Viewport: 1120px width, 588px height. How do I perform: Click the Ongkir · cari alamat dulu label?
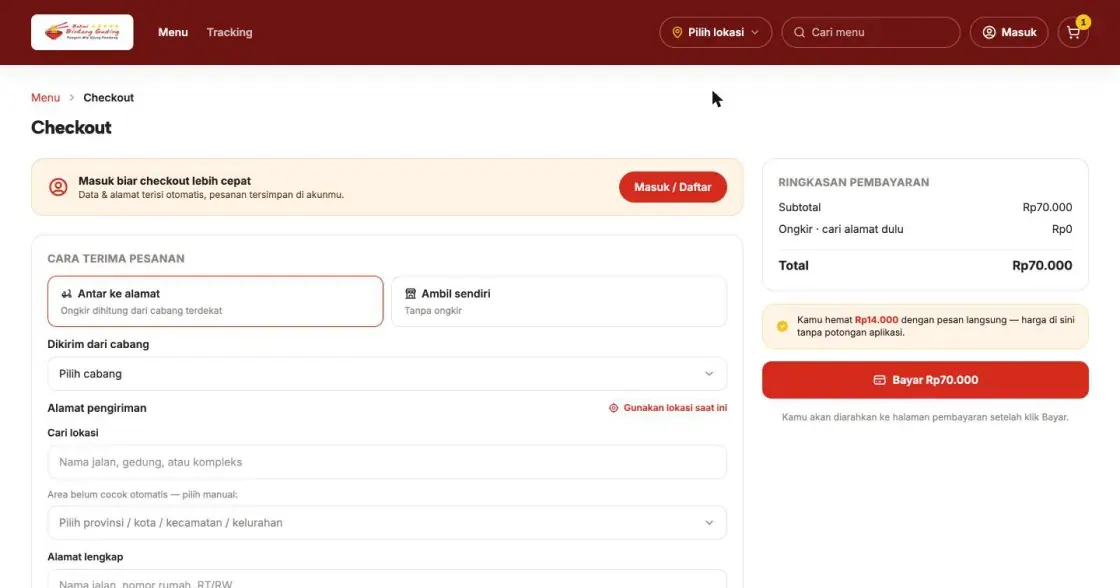click(x=841, y=229)
